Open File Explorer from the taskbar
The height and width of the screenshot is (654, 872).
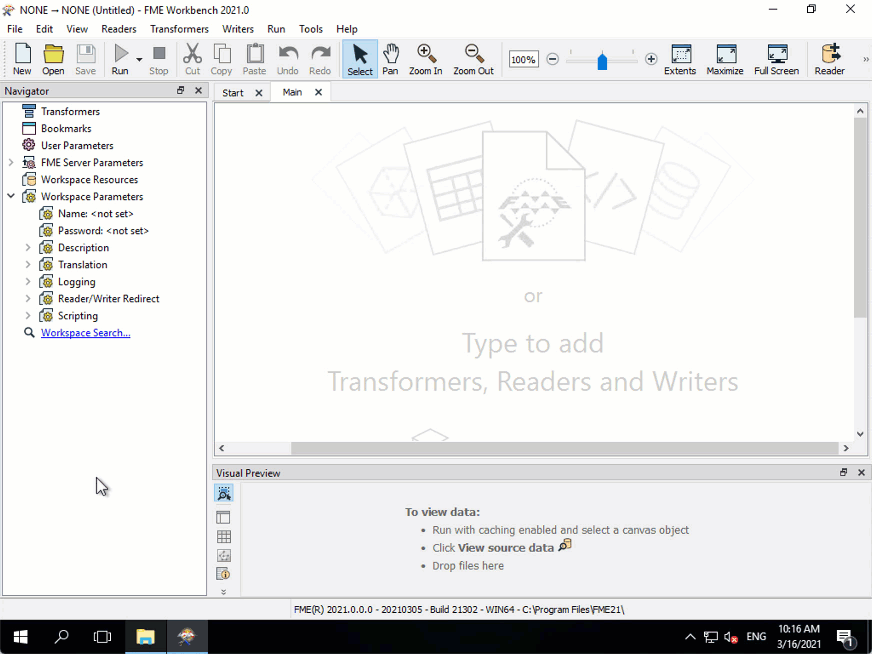tap(145, 637)
